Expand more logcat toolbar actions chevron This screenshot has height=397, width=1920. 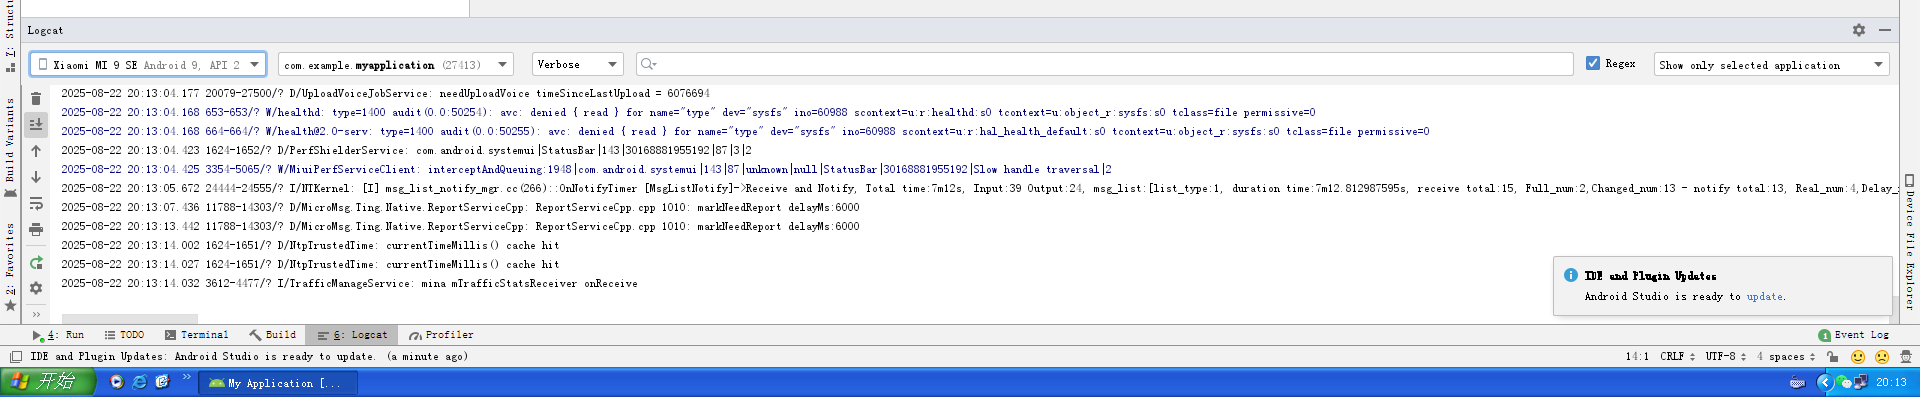point(36,314)
